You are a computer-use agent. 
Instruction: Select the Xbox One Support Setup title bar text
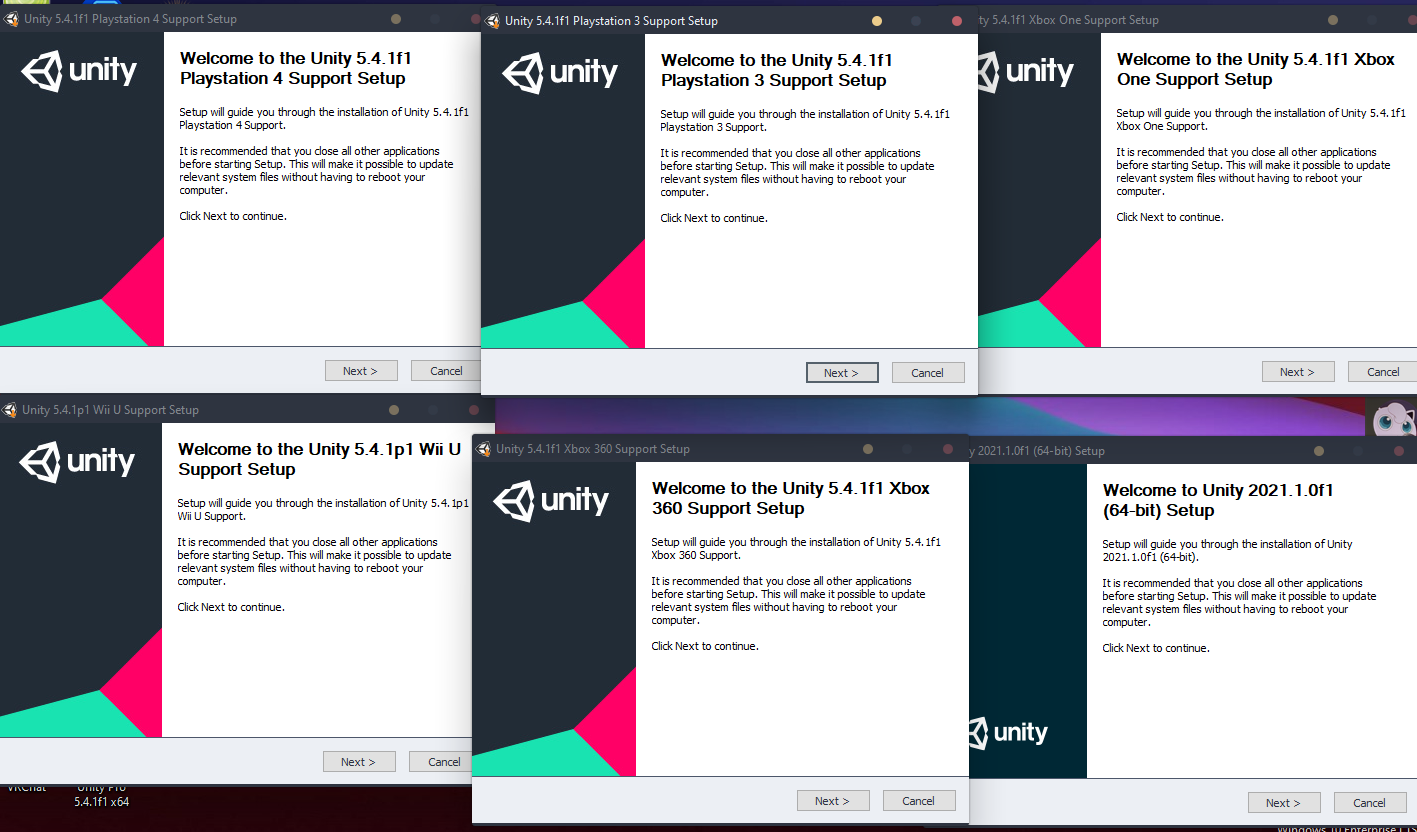[1069, 20]
